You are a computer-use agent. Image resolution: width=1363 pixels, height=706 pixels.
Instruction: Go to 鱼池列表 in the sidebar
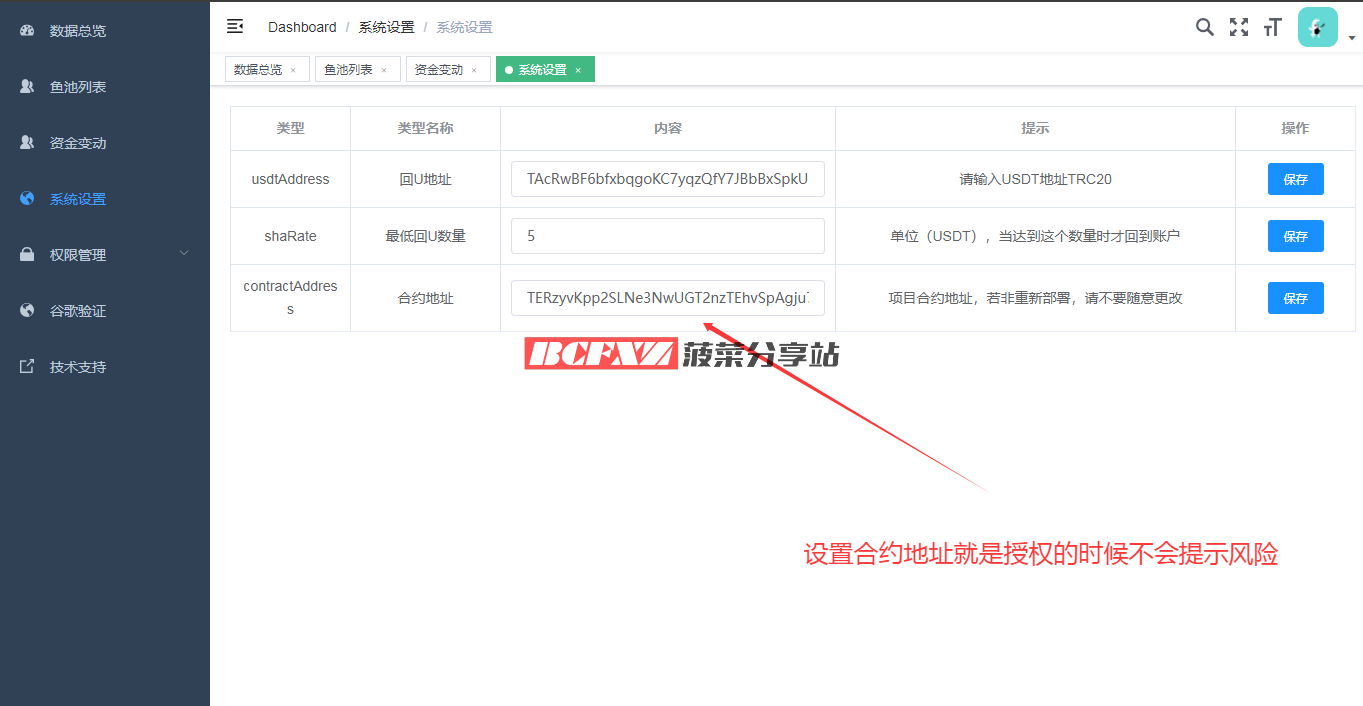(x=78, y=87)
